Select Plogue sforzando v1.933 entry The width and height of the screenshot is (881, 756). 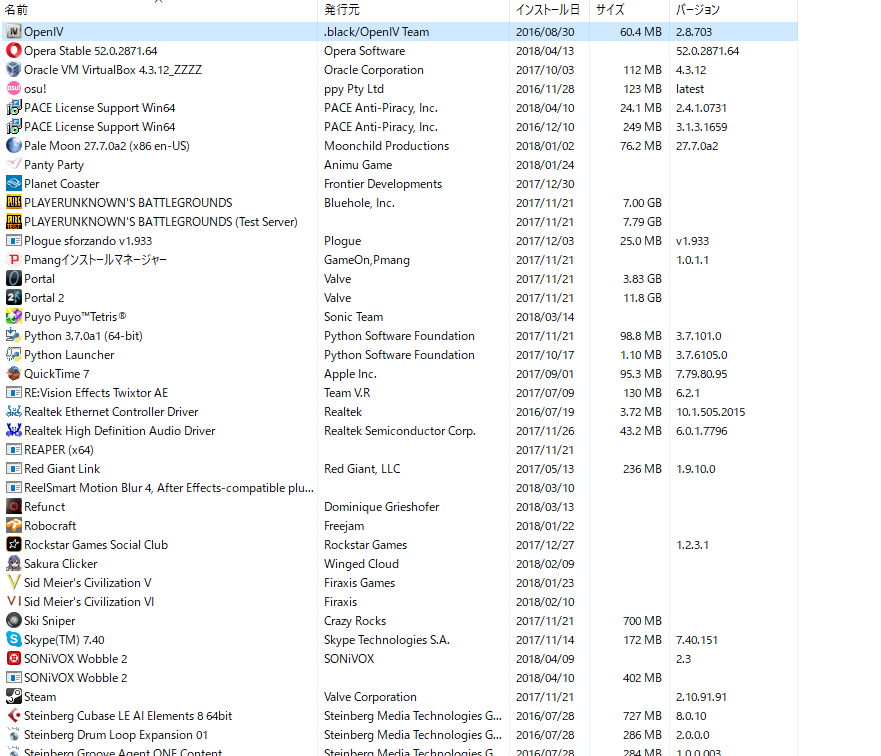(x=400, y=241)
